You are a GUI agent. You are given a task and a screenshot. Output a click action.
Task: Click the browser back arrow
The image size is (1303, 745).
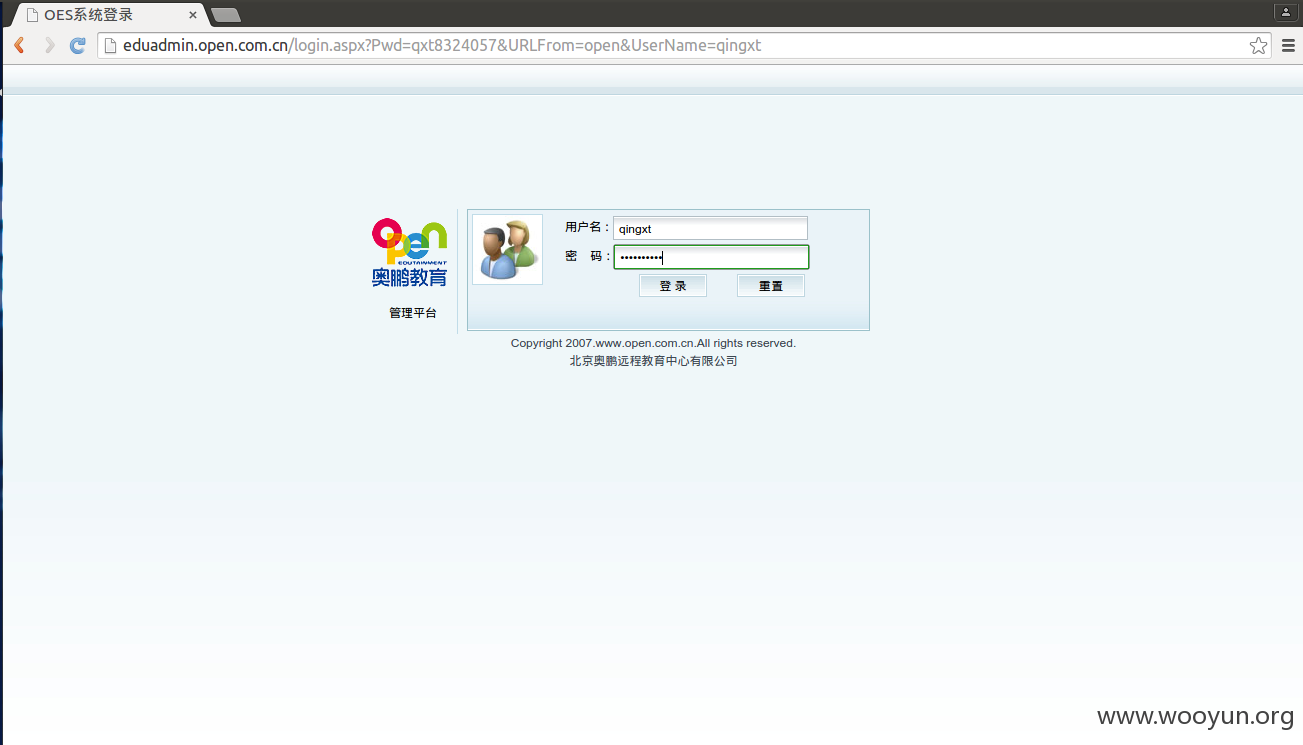pos(19,46)
